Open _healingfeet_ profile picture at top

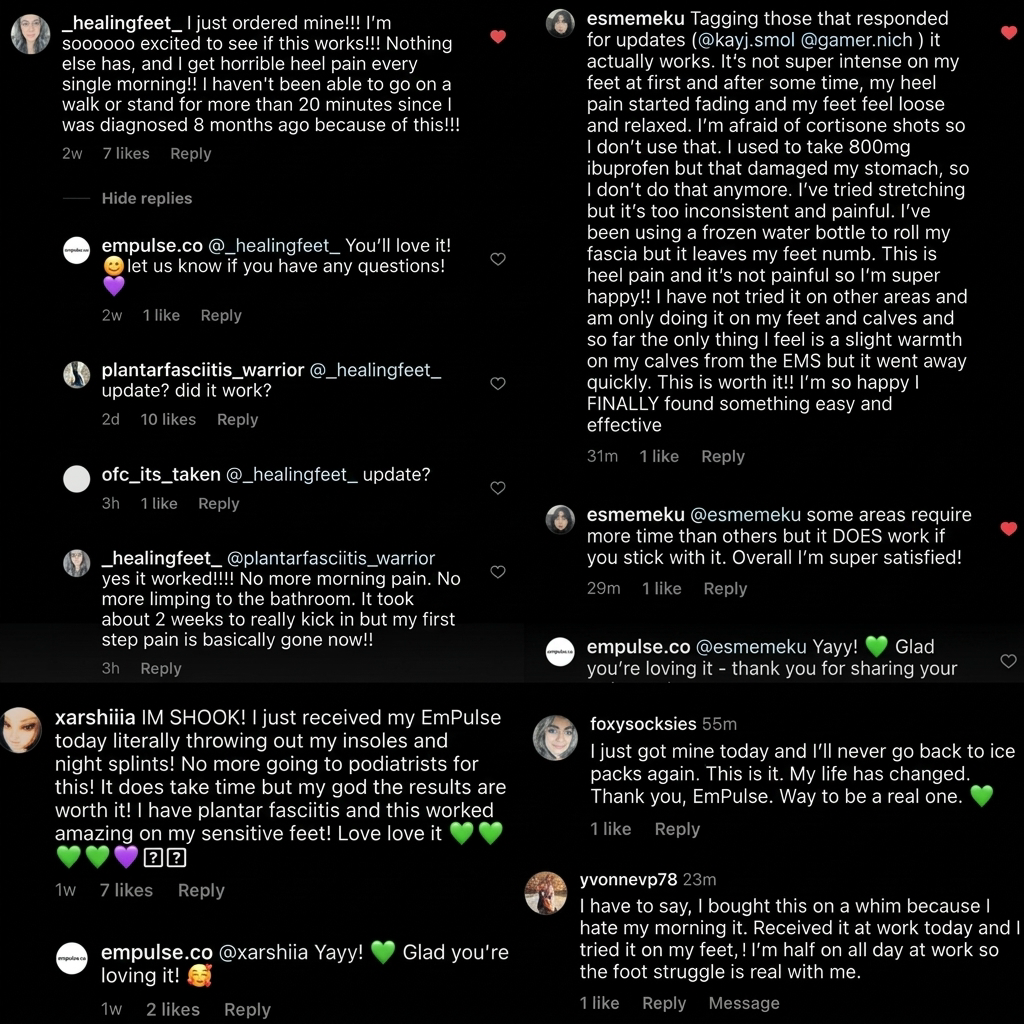click(x=30, y=34)
